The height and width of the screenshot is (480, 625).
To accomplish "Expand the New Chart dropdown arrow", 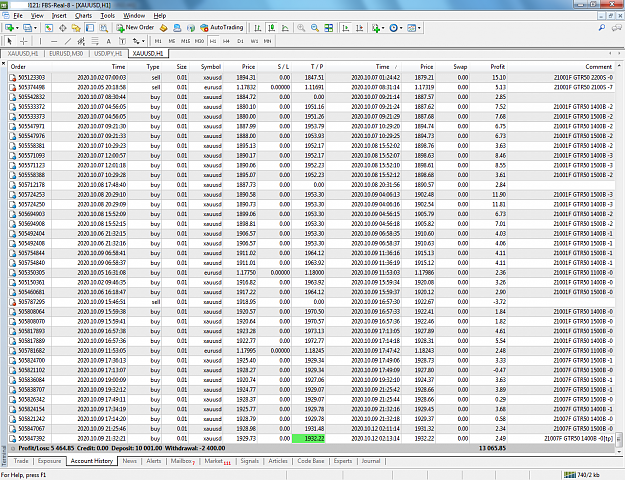I will [17, 28].
